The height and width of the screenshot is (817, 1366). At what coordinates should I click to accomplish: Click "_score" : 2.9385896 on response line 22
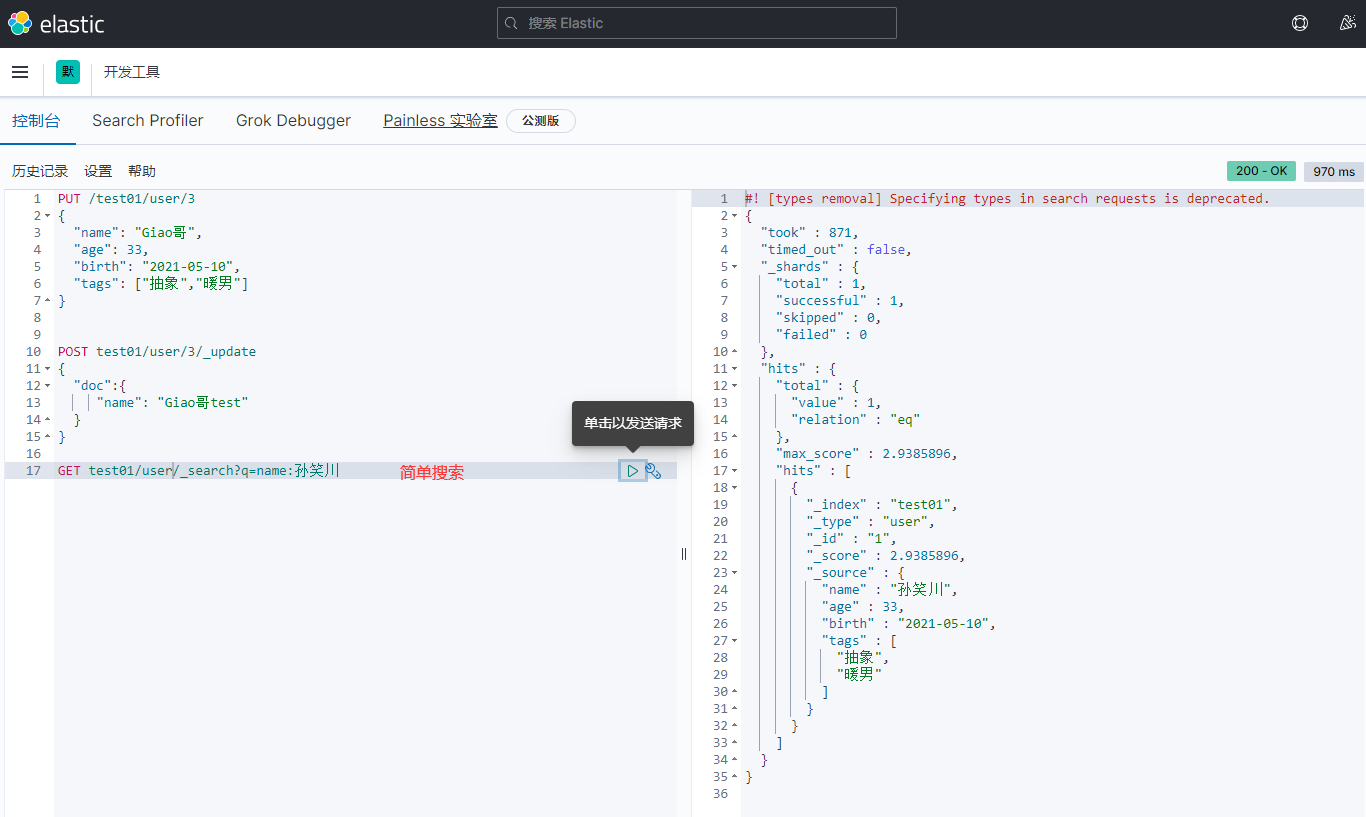(x=886, y=556)
